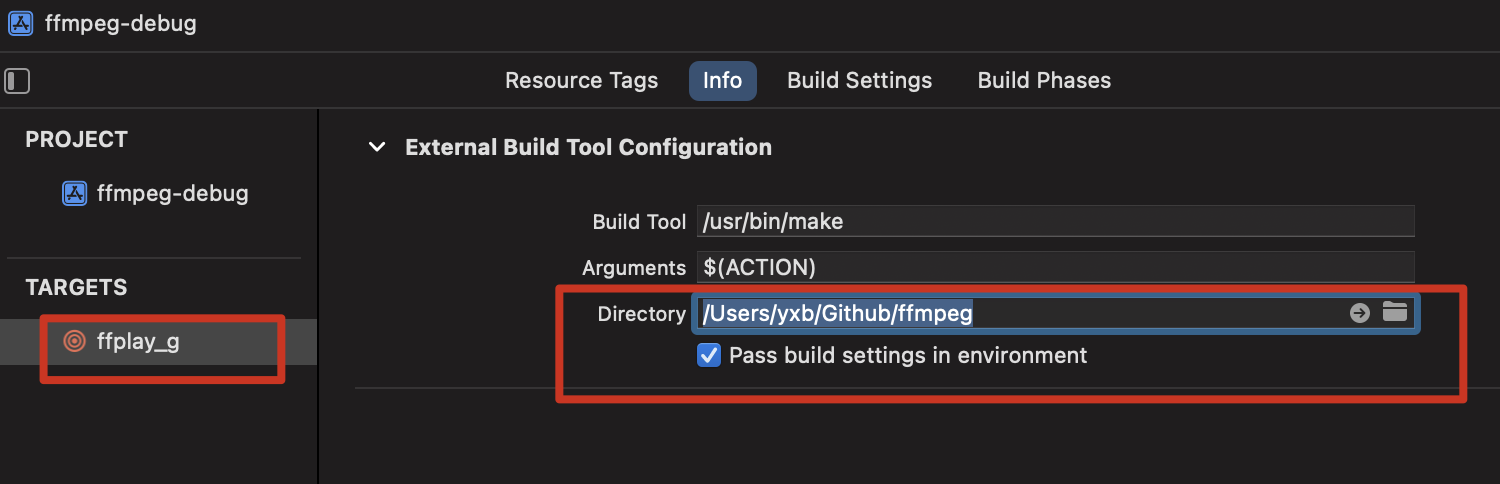Screen dimensions: 1500x484
Task: Click the reveal arrow icon in Directory field
Action: (x=1359, y=313)
